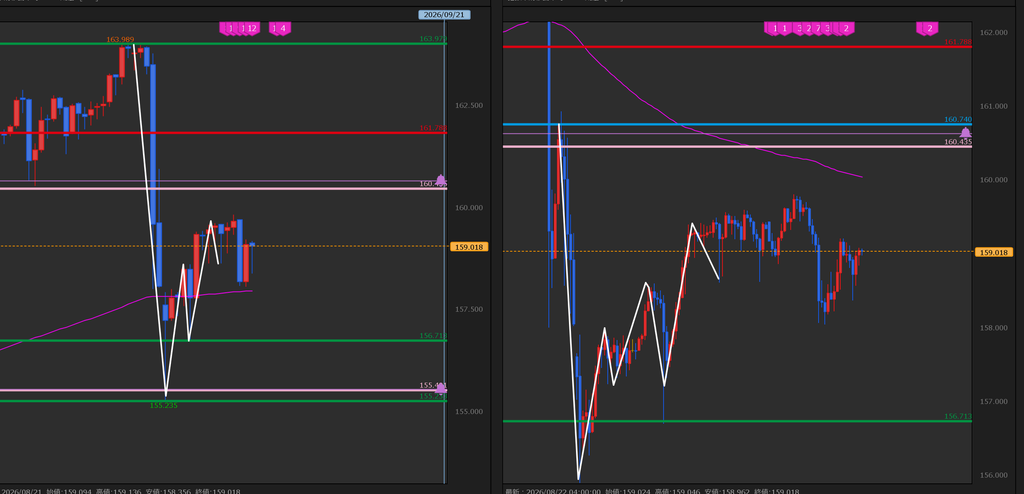Select the orange 159.018 price tag in left chart
Viewport: 1024px width, 494px height.
[469, 246]
